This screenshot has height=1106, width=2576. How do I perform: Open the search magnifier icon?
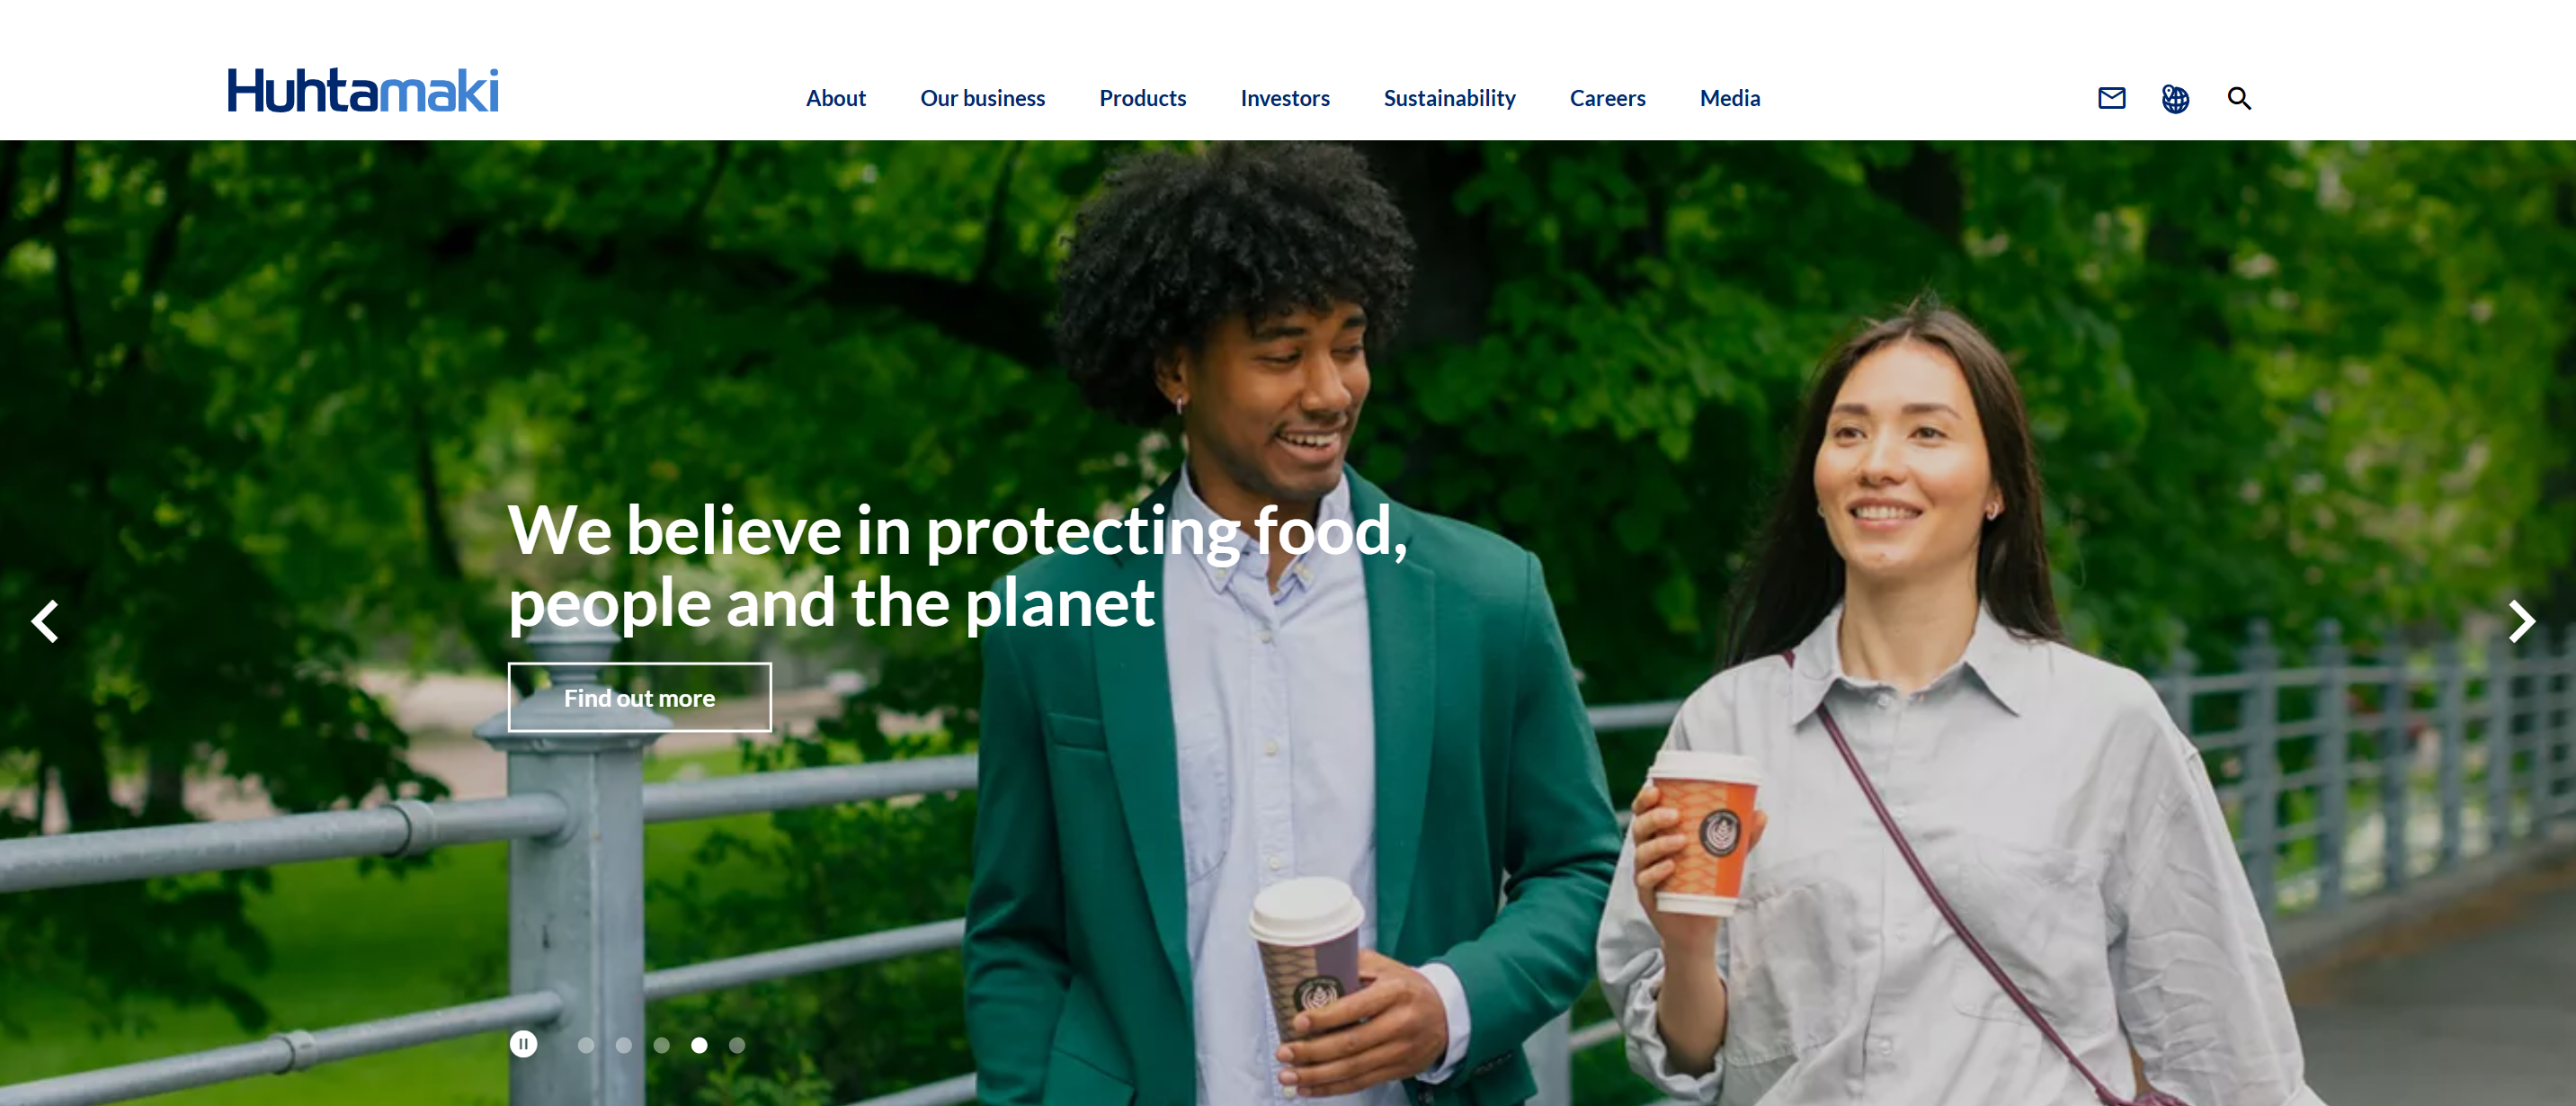[x=2239, y=98]
